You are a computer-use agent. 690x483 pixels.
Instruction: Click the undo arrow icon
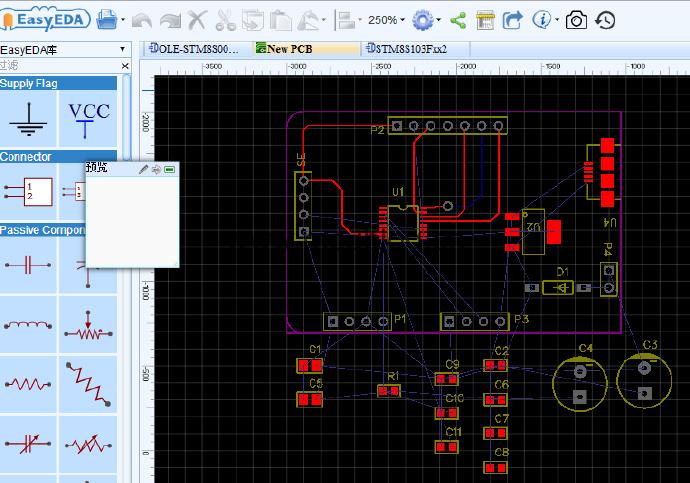[x=142, y=20]
